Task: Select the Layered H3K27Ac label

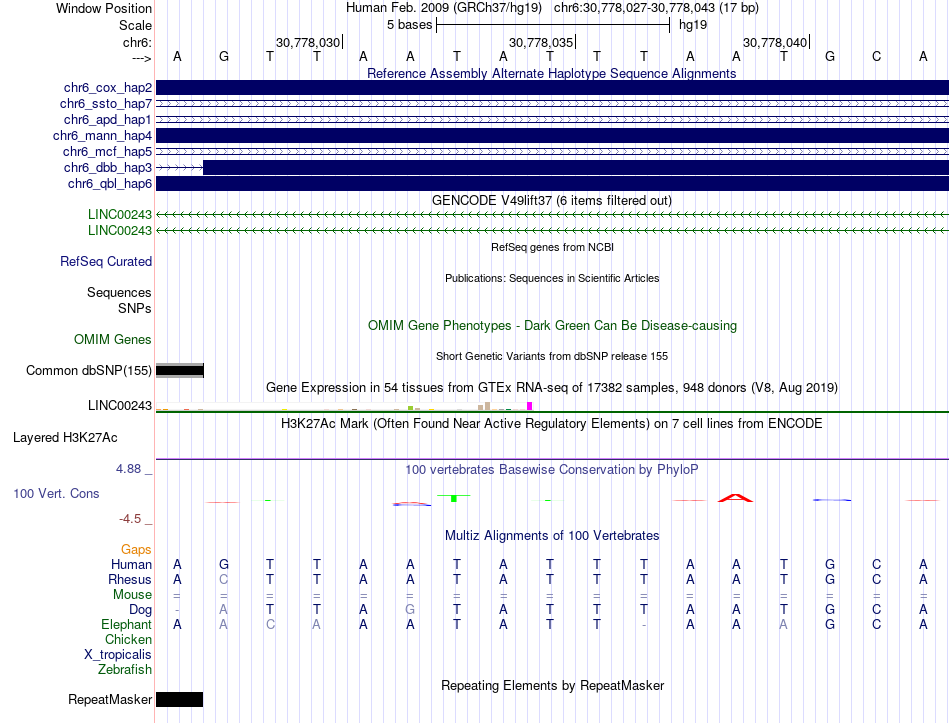Action: point(65,438)
